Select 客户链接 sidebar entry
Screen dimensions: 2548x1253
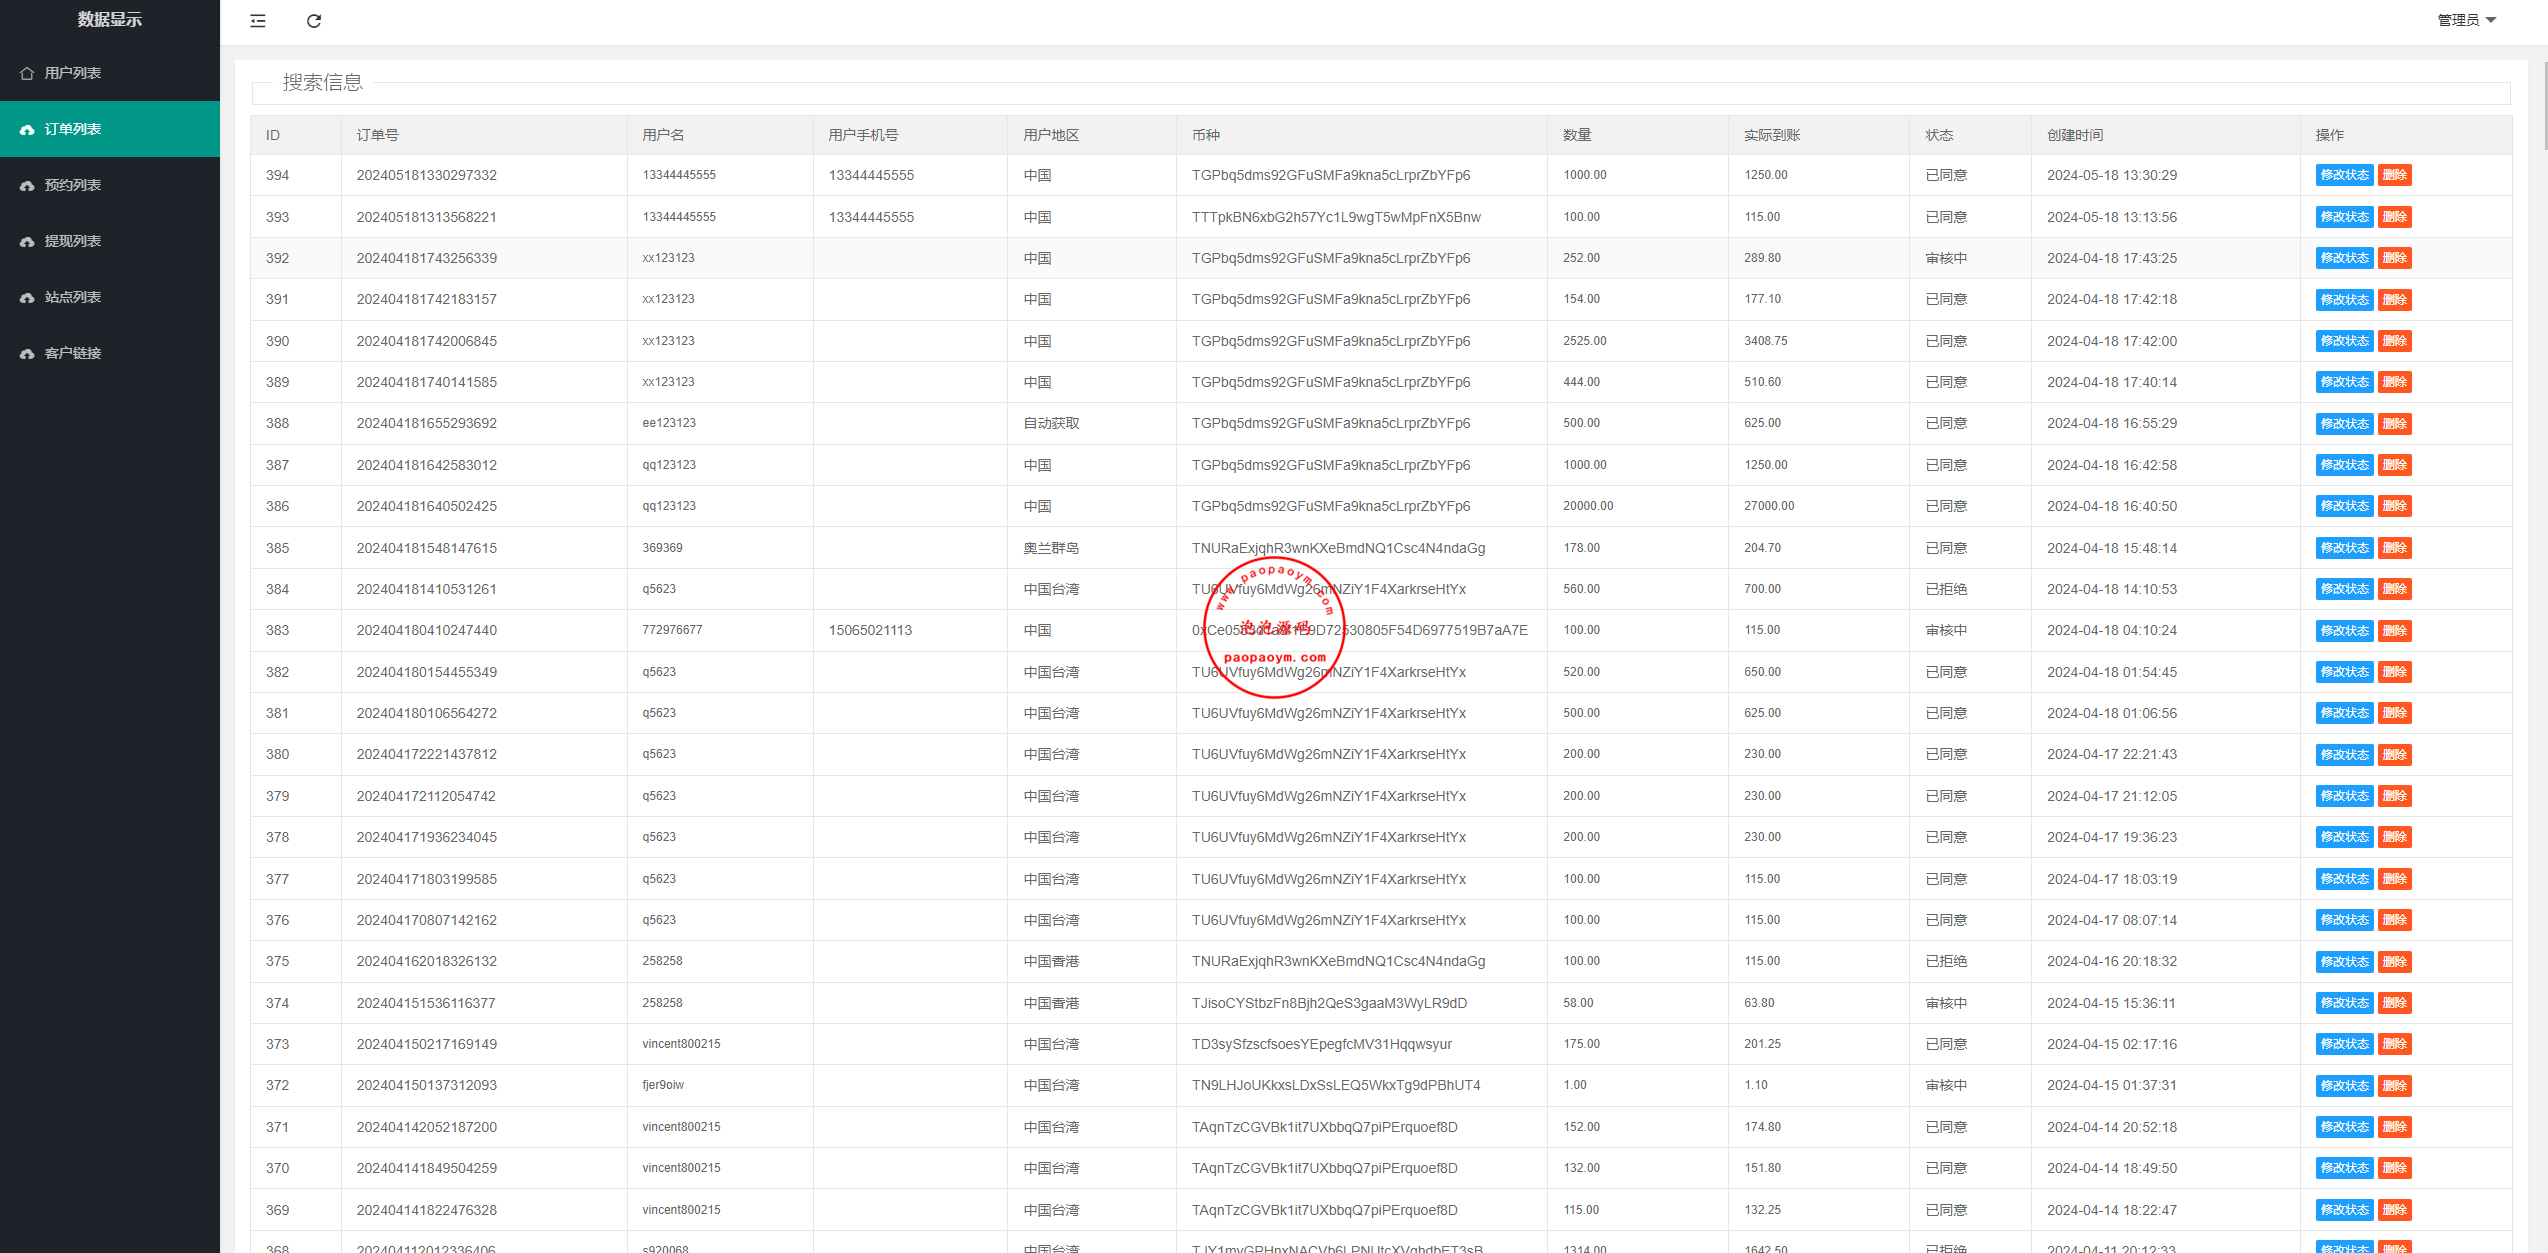(x=73, y=353)
